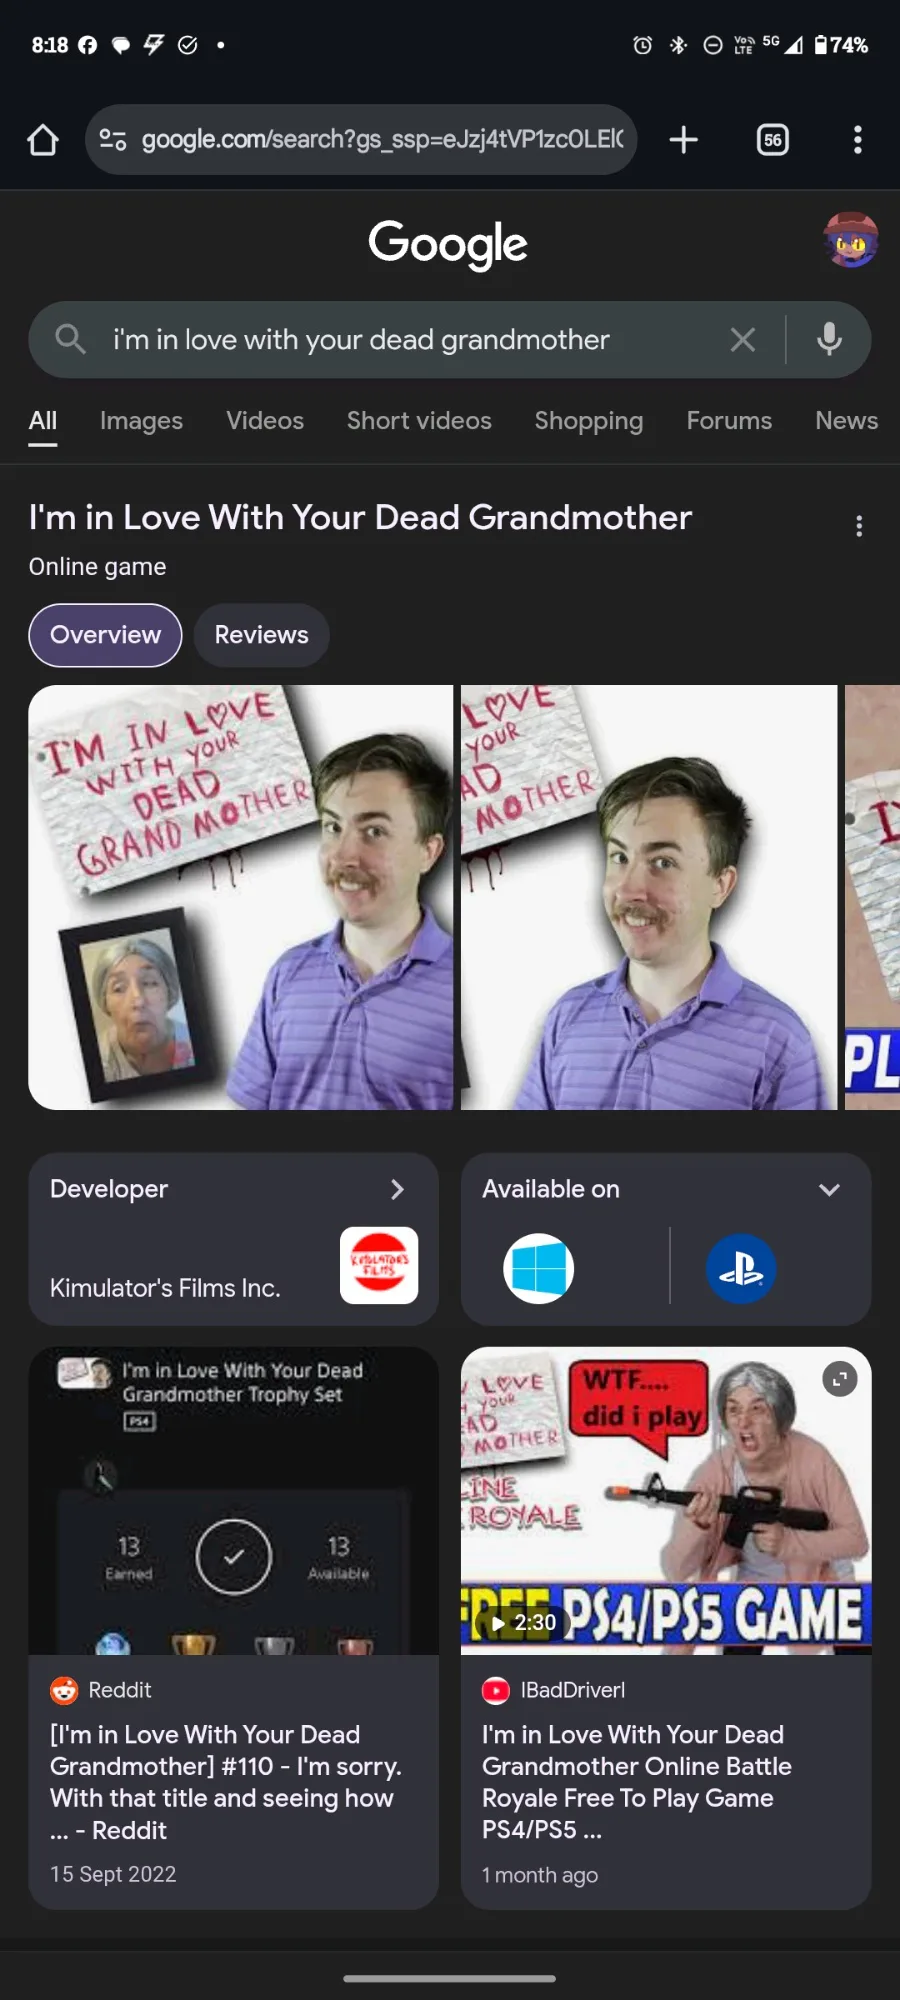This screenshot has height=2000, width=900.
Task: Play the 2:30 PS4/PS5 game video
Action: point(666,1501)
